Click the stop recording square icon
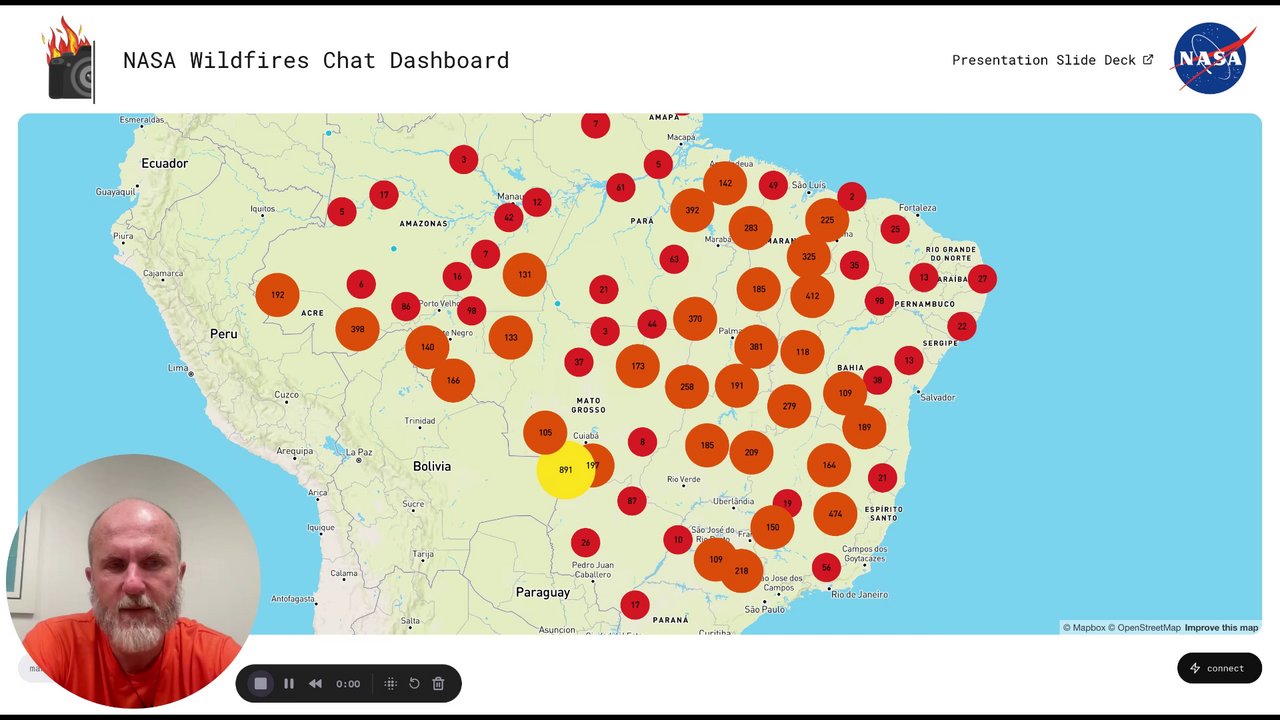Viewport: 1280px width, 720px height. click(260, 684)
